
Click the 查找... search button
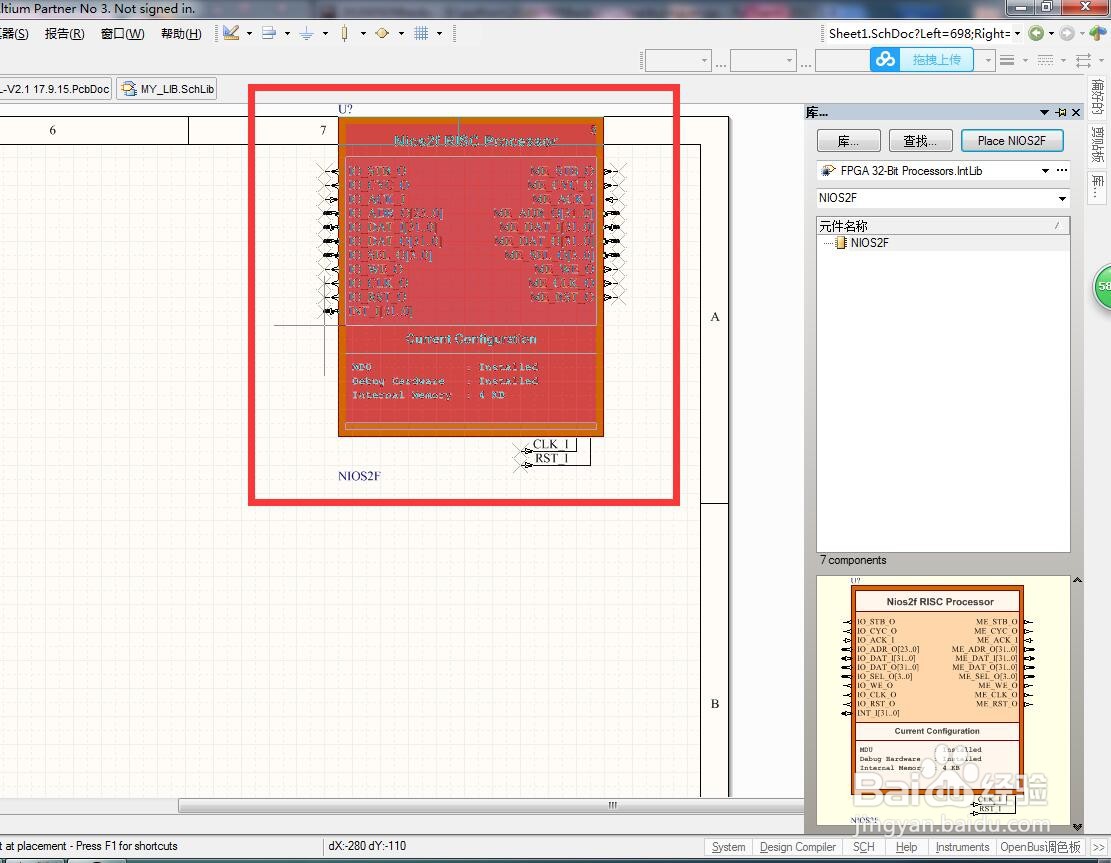(920, 141)
